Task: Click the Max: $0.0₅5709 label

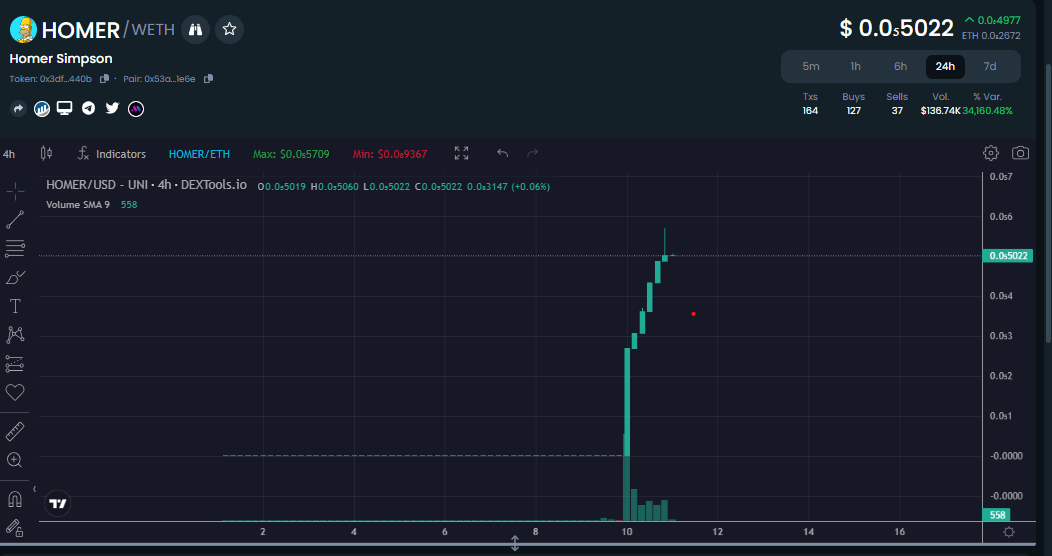Action: pos(291,154)
